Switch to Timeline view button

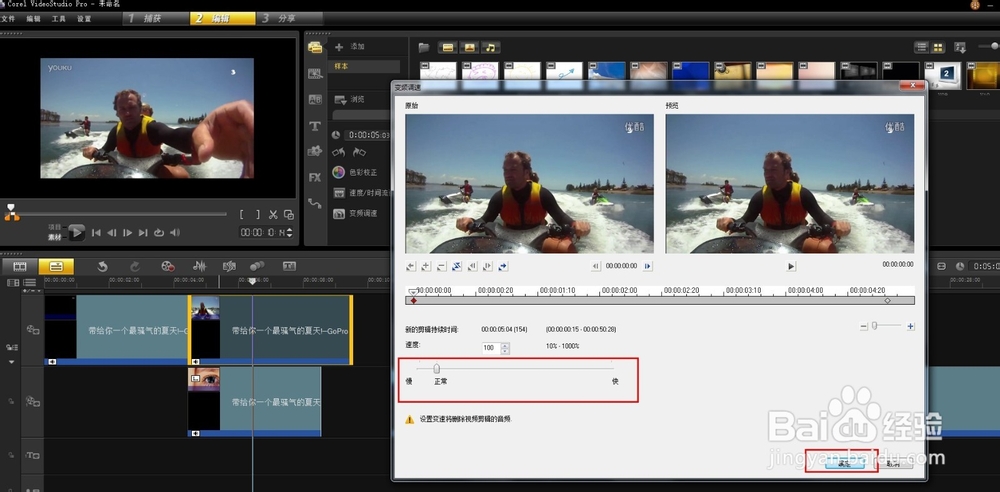coord(56,266)
